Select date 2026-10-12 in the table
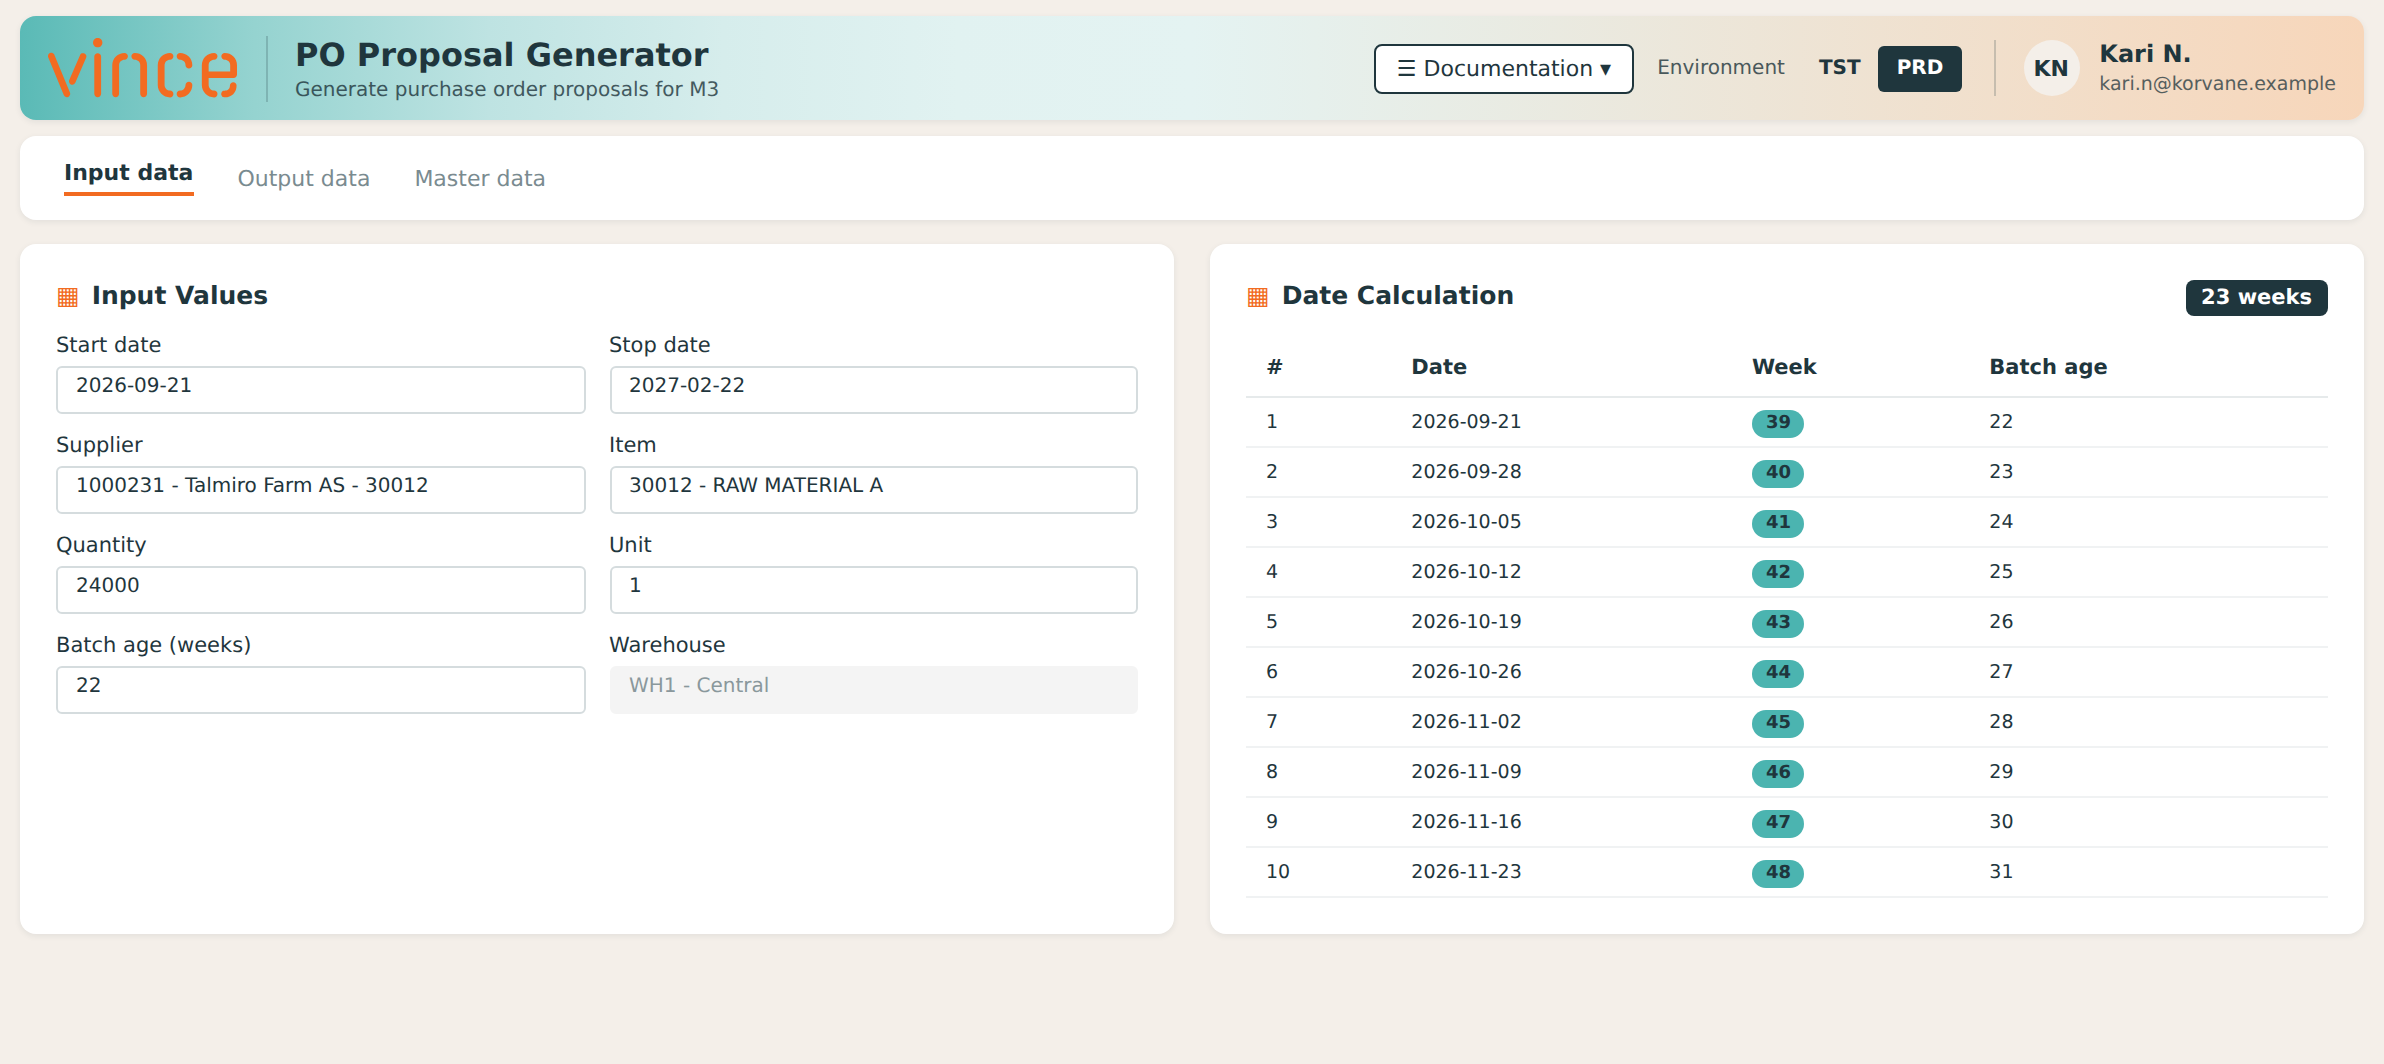The height and width of the screenshot is (1064, 2384). click(1466, 572)
